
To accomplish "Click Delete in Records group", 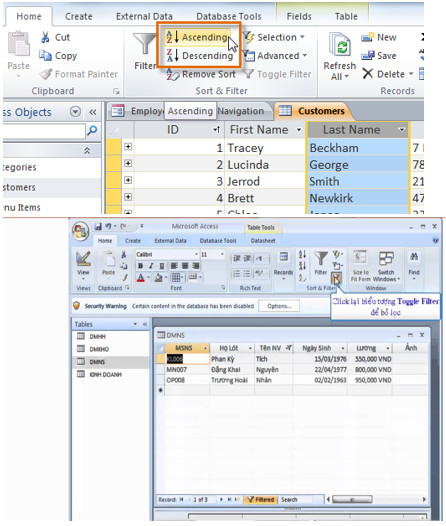I will tap(388, 74).
